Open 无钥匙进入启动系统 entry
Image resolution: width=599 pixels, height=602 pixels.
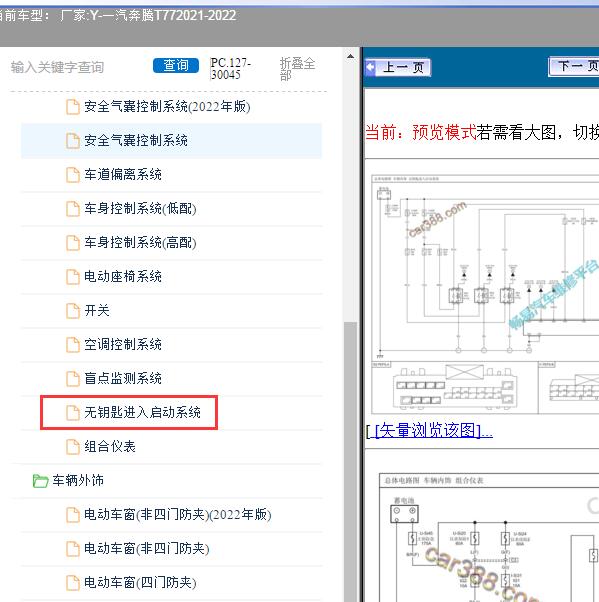142,412
